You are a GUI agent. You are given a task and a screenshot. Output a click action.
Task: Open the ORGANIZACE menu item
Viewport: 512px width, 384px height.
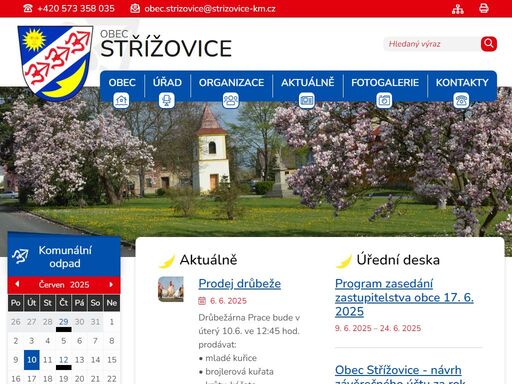[231, 82]
